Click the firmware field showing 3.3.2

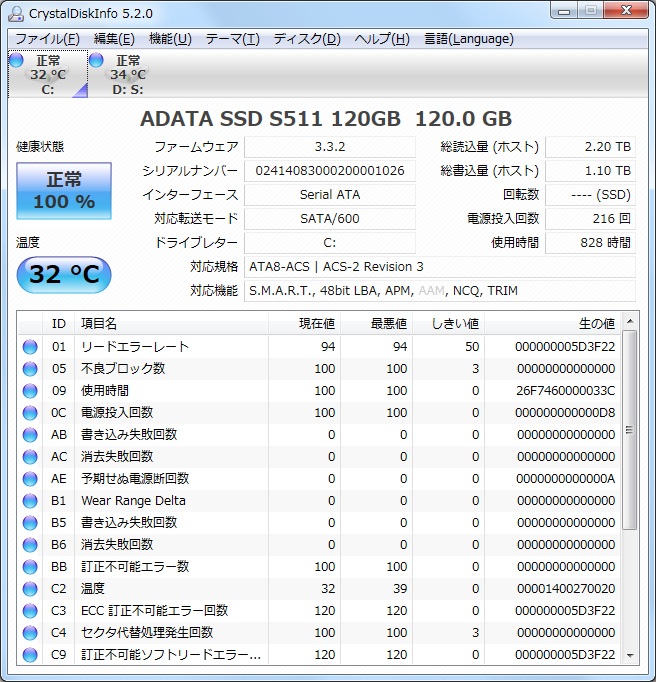click(330, 147)
